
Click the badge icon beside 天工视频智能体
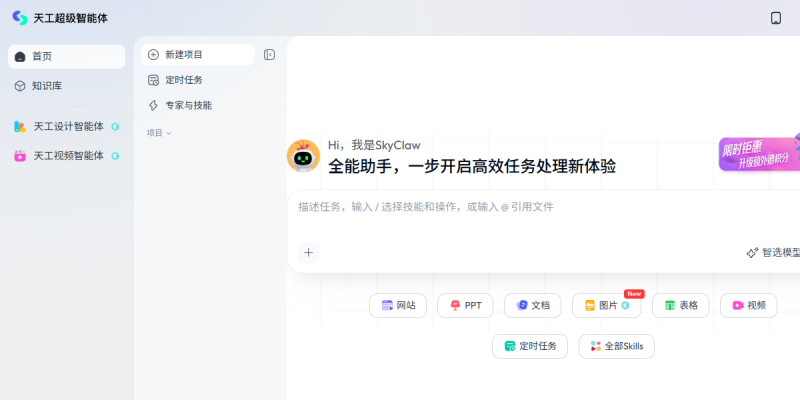[x=115, y=156]
